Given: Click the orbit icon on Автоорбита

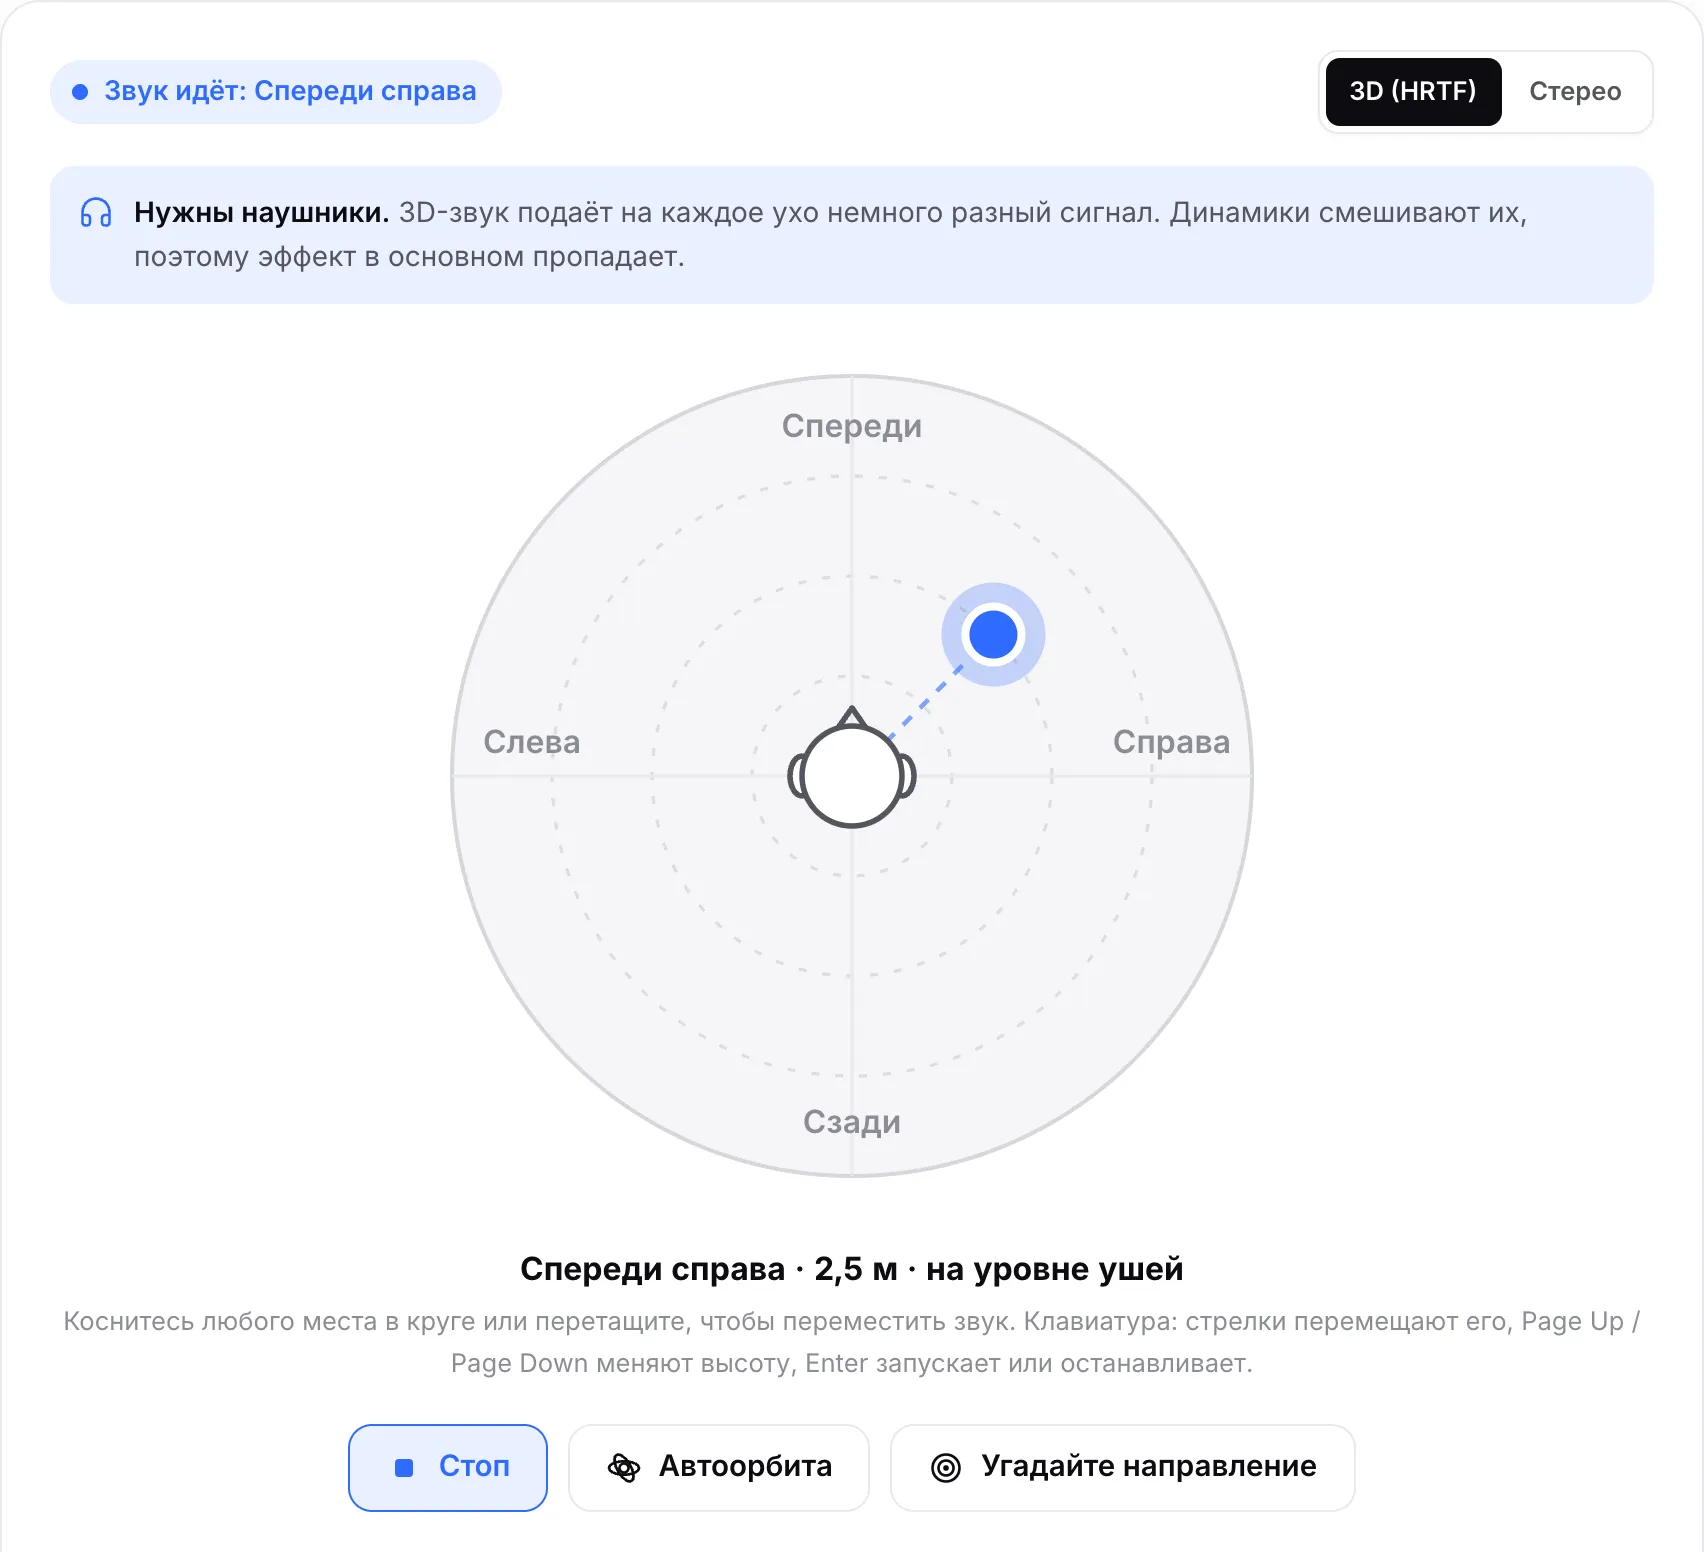Looking at the screenshot, I should [x=624, y=1467].
